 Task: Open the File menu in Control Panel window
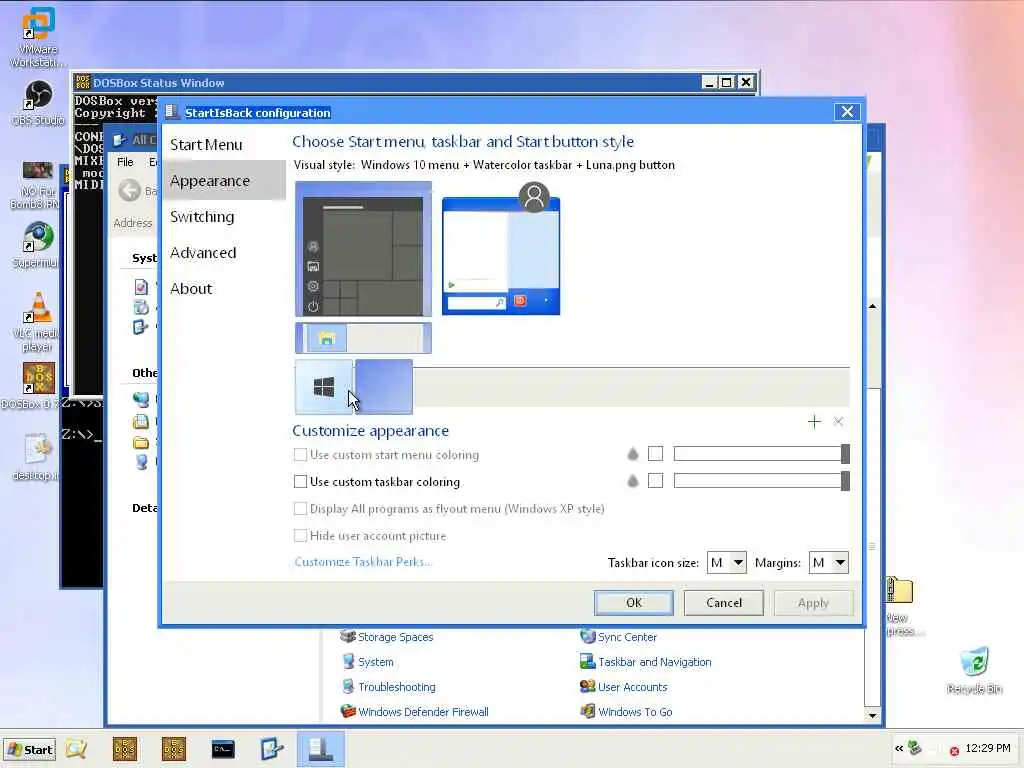(x=125, y=162)
